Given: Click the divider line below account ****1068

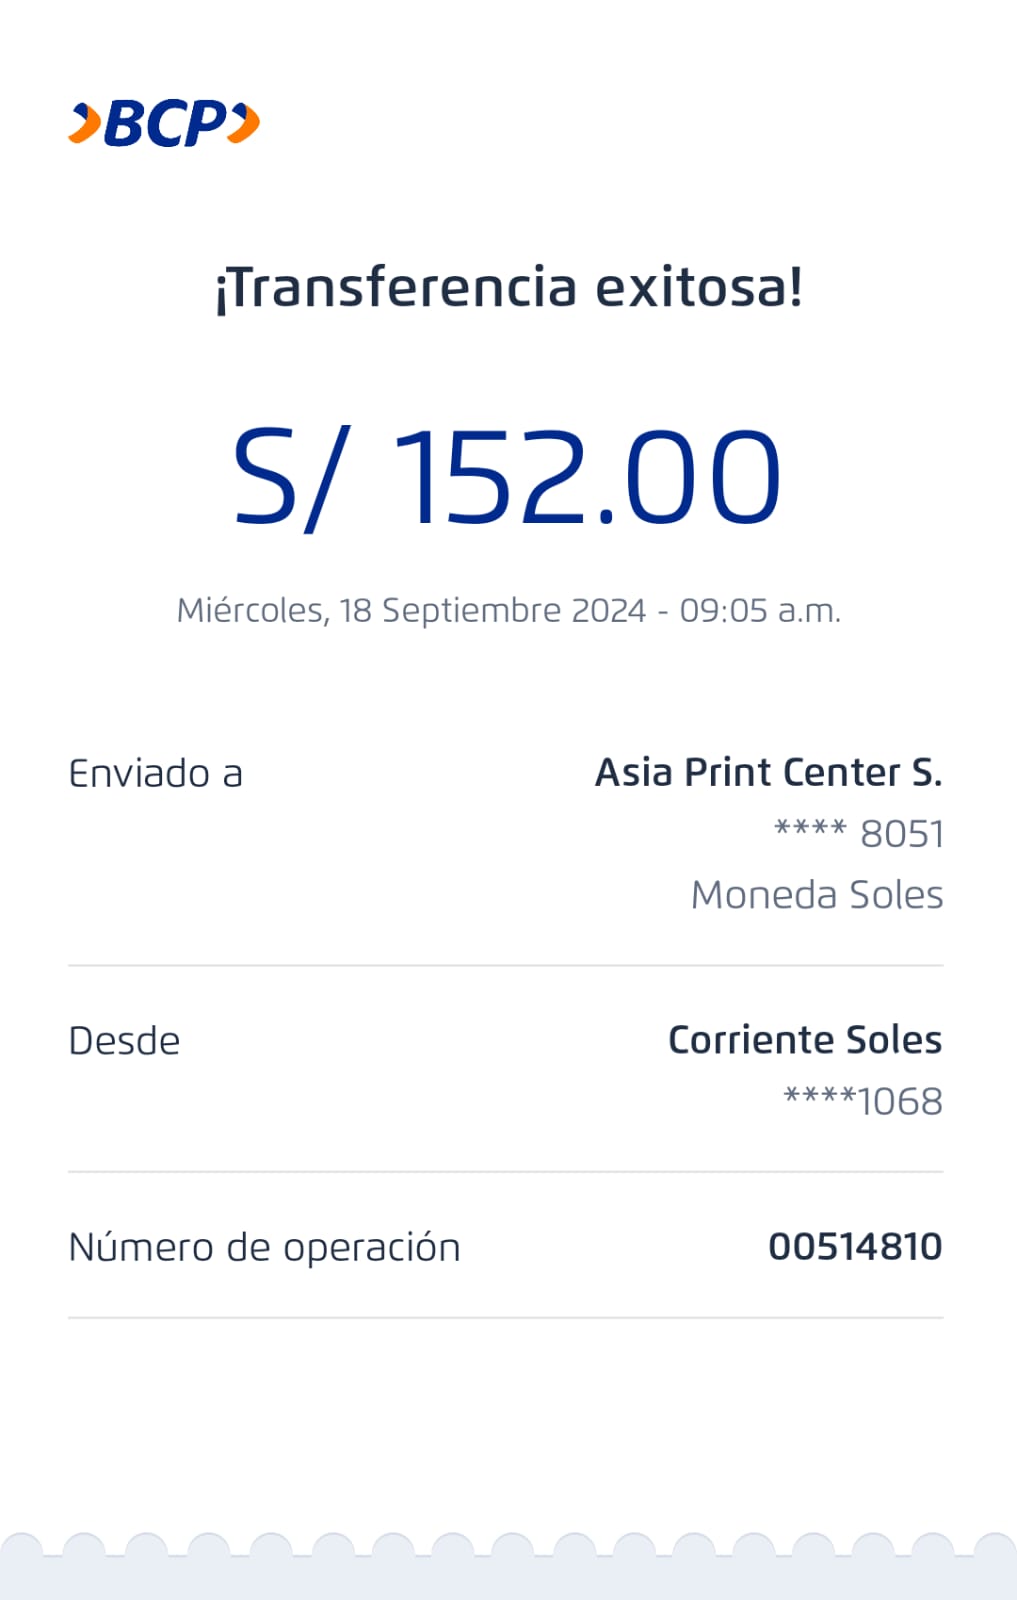Looking at the screenshot, I should coord(505,1172).
